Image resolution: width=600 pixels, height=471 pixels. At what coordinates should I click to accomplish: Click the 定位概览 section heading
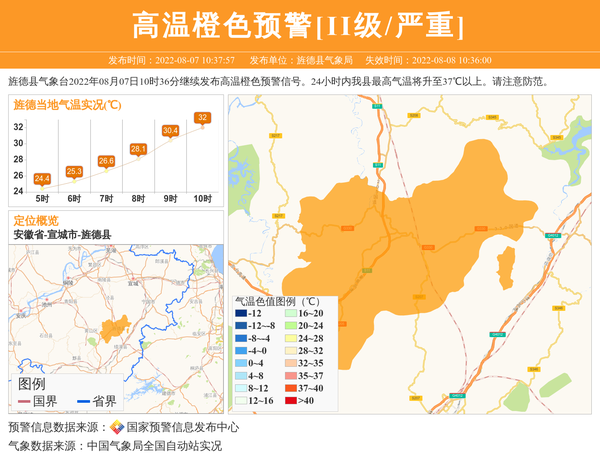(x=35, y=221)
